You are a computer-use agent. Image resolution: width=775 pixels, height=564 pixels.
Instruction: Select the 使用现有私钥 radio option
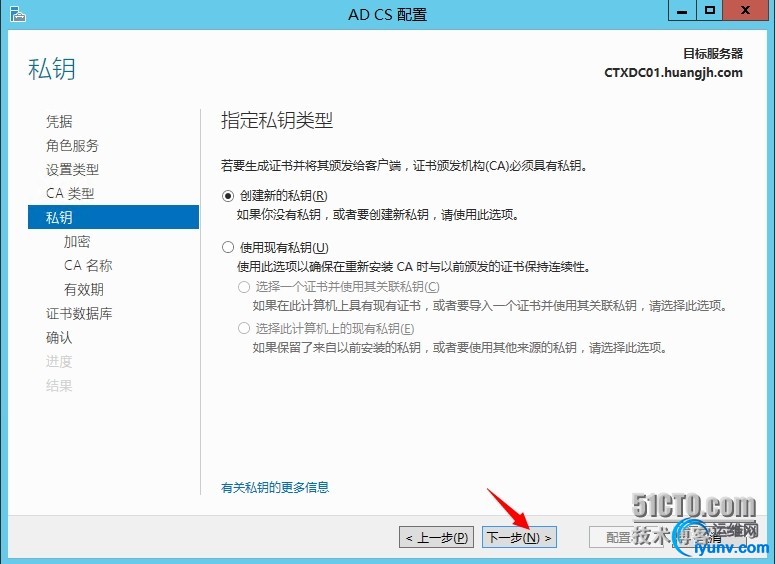228,247
